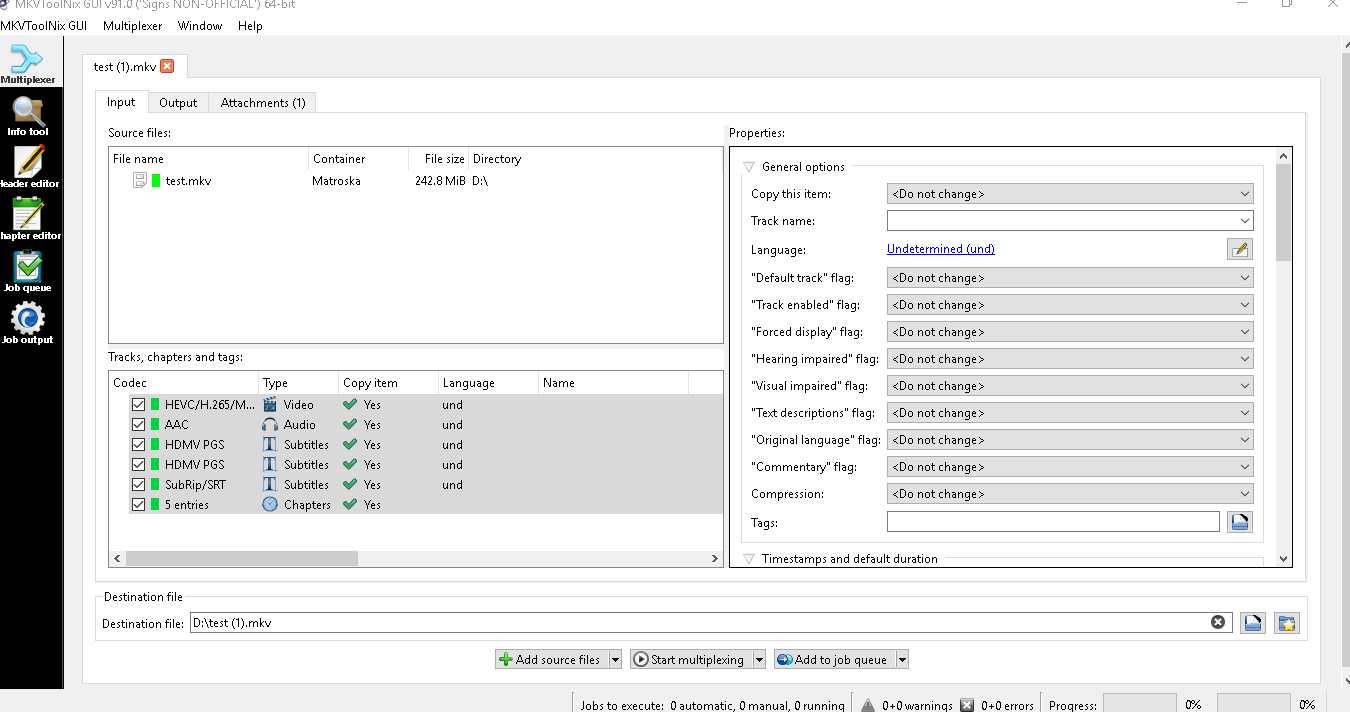The image size is (1350, 712).
Task: Open the Job output view
Action: 28,323
